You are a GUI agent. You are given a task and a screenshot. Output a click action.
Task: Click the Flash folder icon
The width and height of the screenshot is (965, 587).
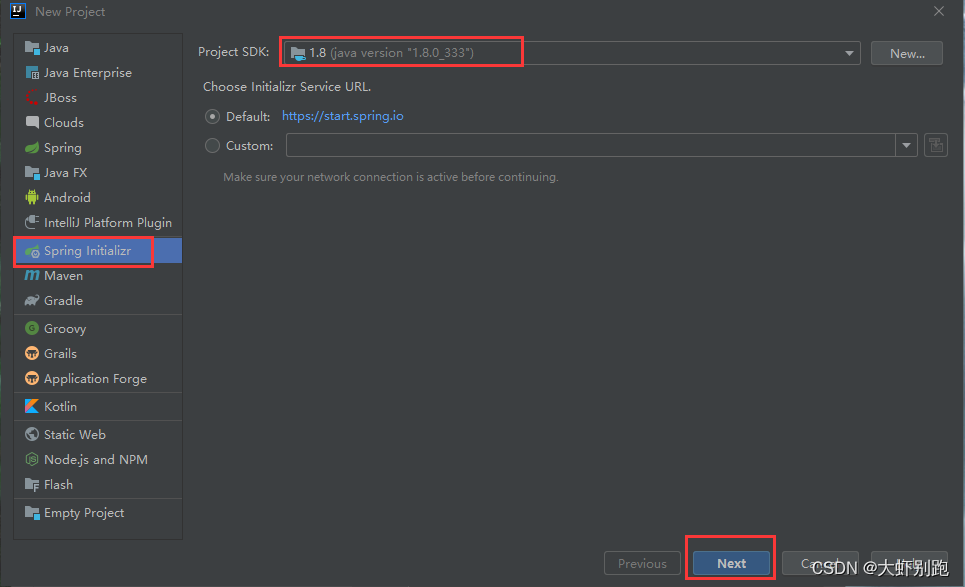tap(32, 484)
